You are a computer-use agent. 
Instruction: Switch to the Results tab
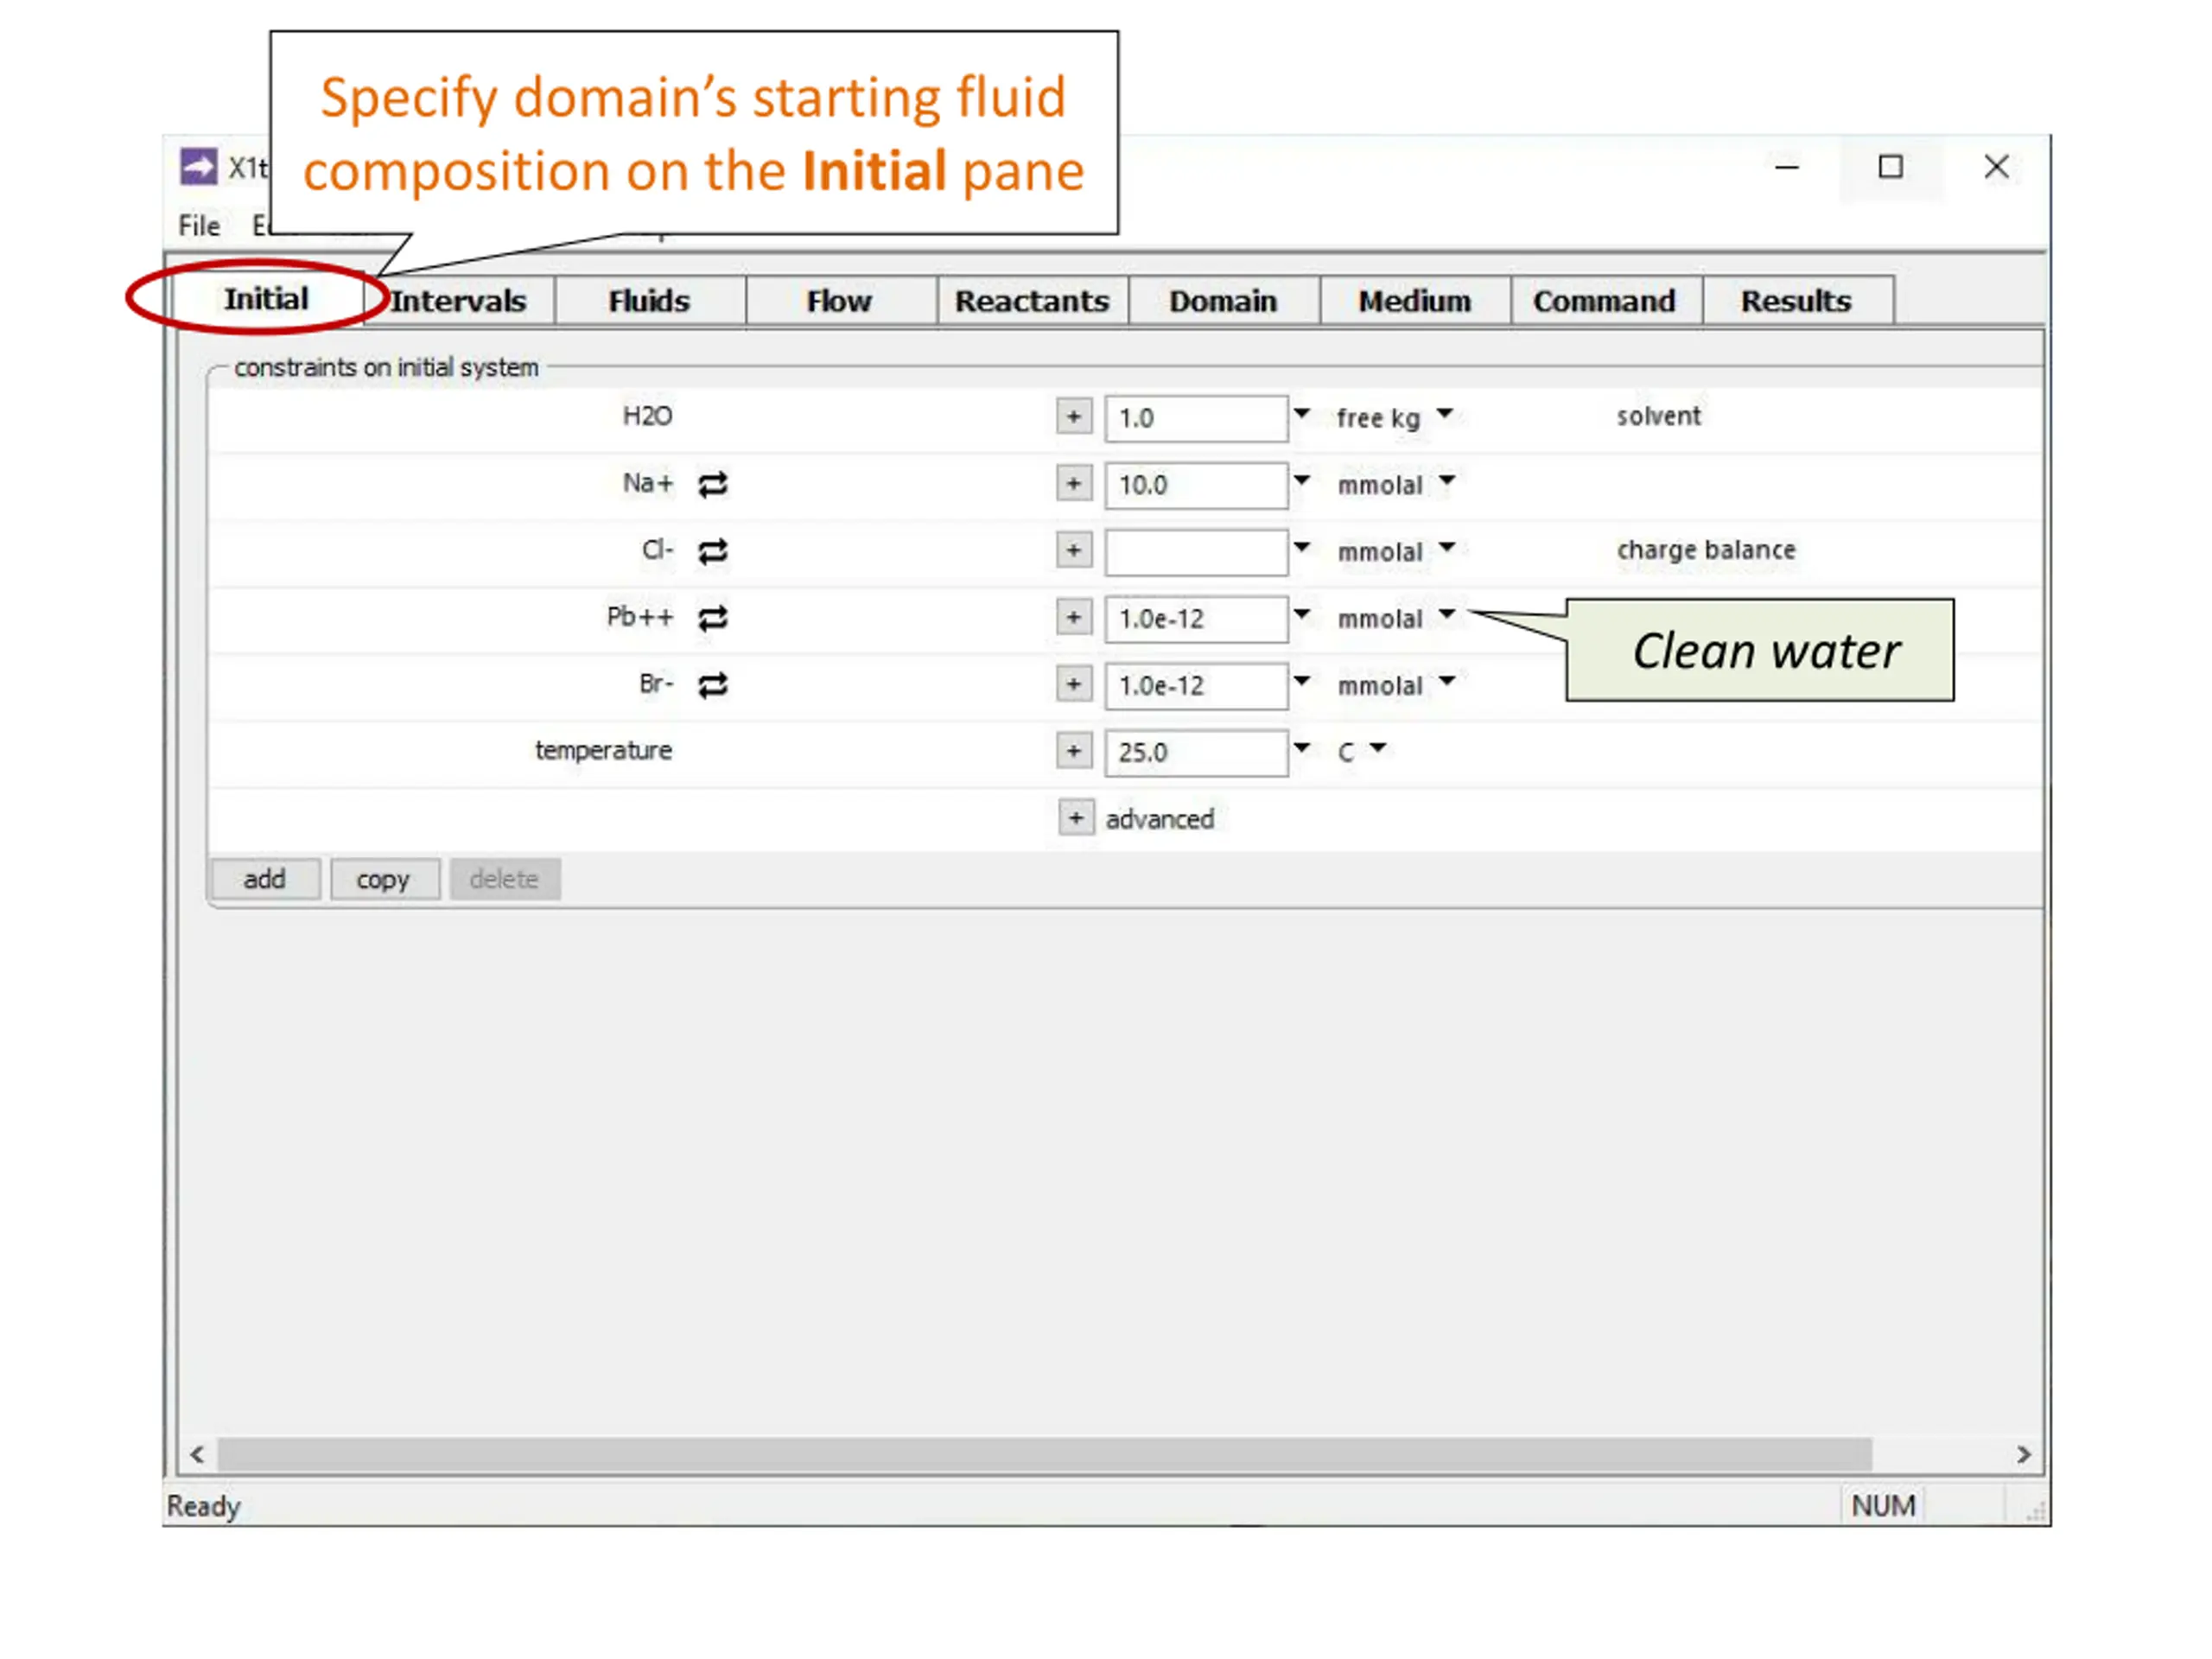tap(1798, 301)
